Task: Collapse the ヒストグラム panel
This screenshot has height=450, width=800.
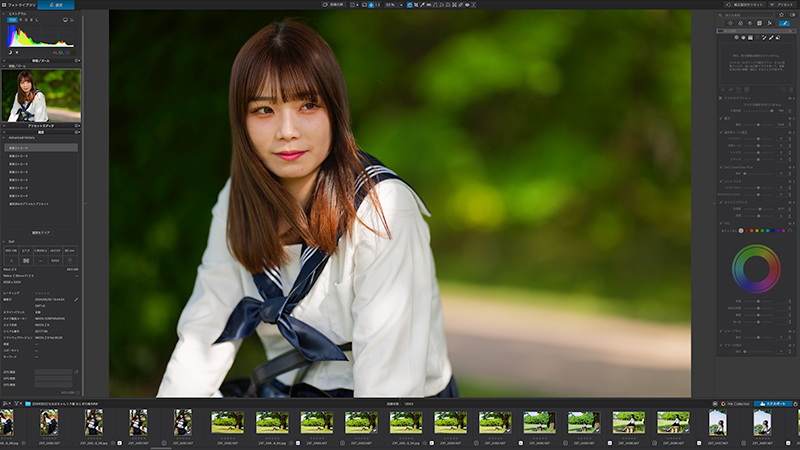Action: coord(4,14)
